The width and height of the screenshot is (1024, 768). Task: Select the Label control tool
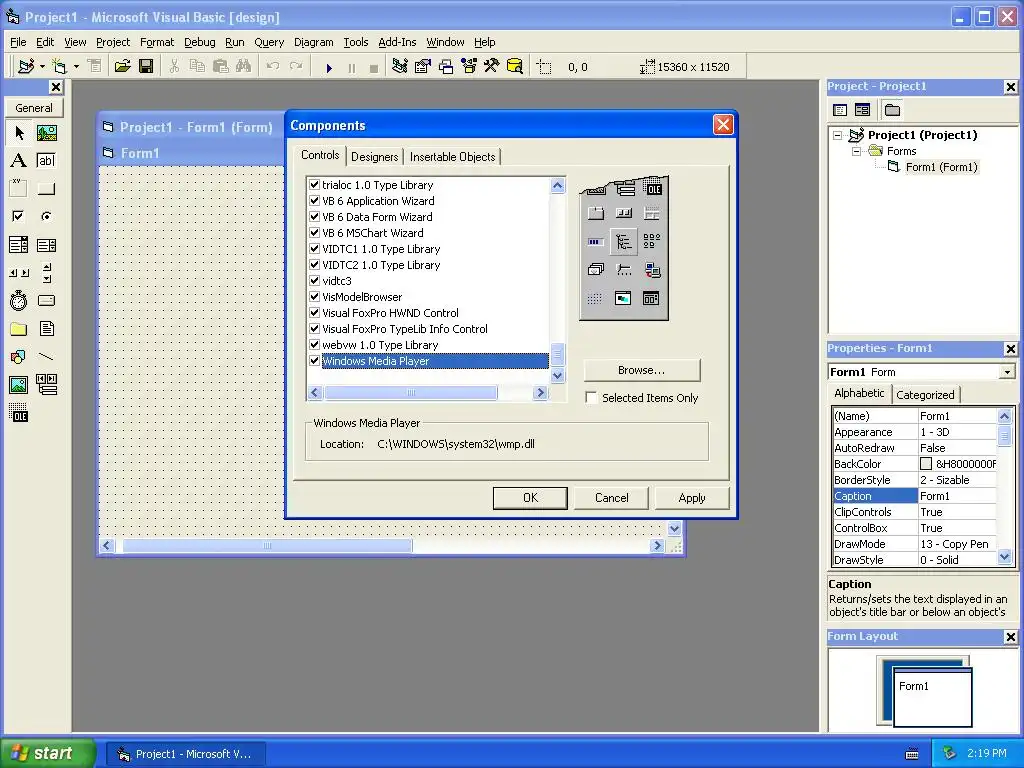pyautogui.click(x=19, y=161)
